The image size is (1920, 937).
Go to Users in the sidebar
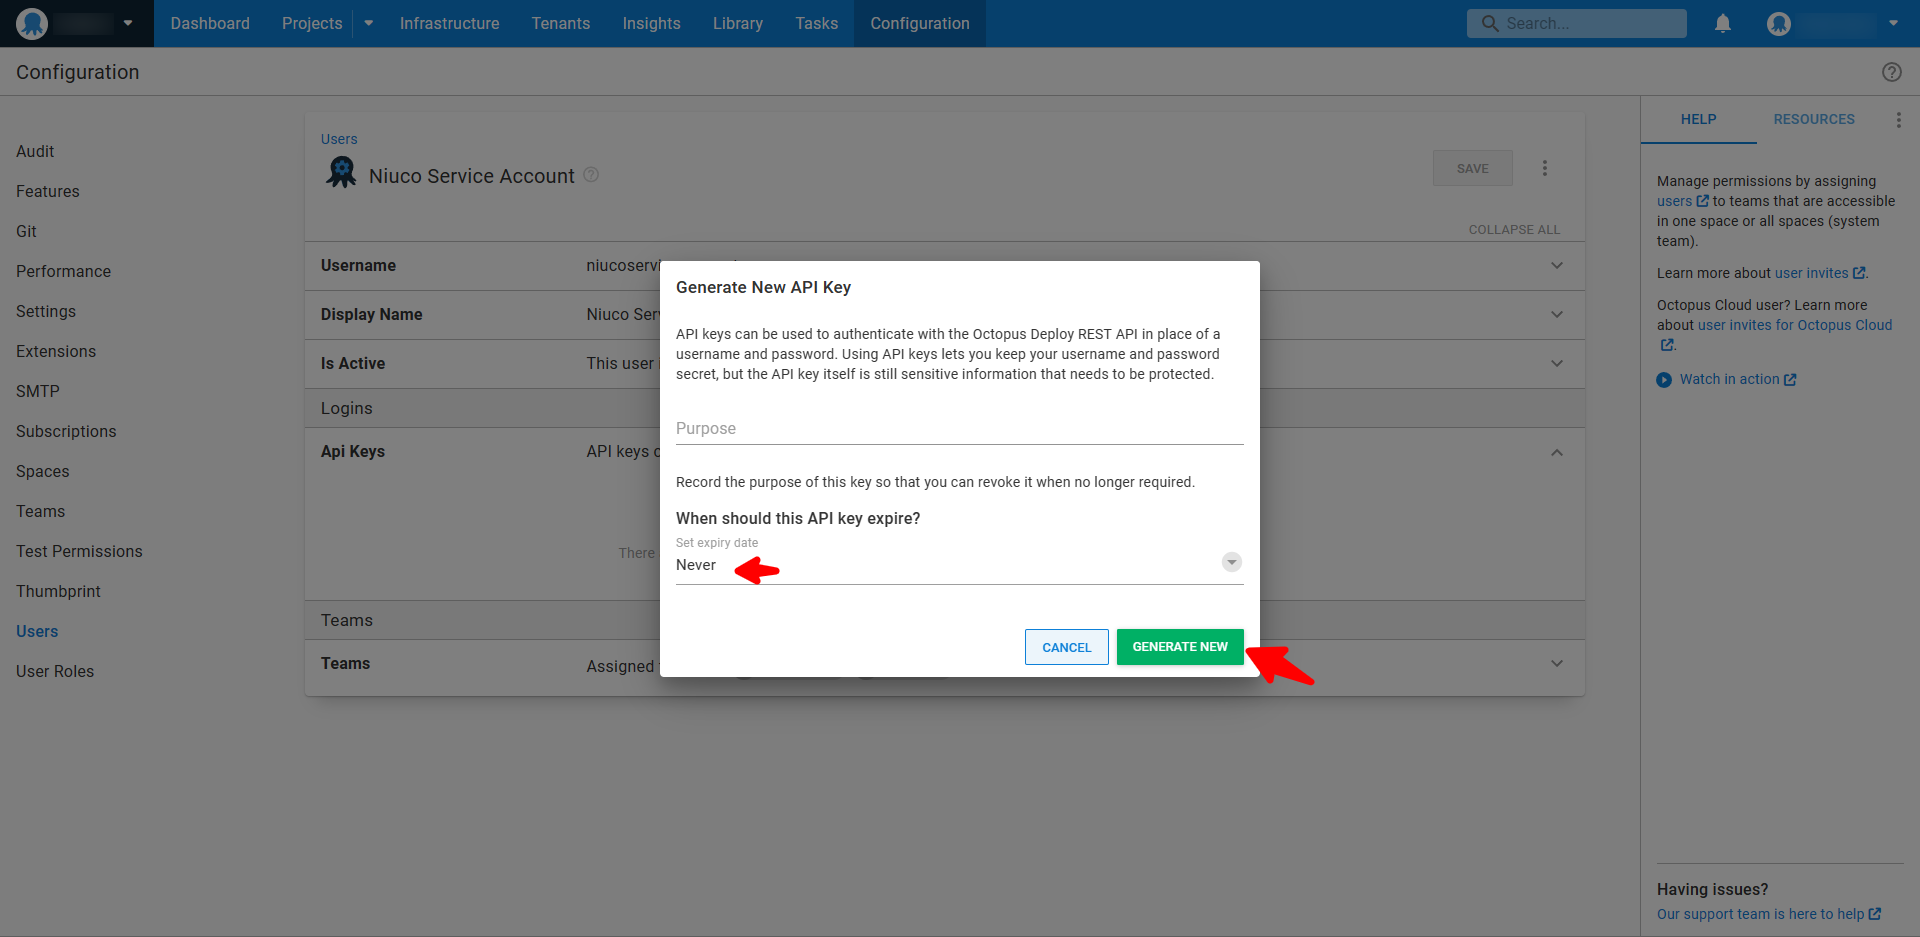click(x=37, y=631)
